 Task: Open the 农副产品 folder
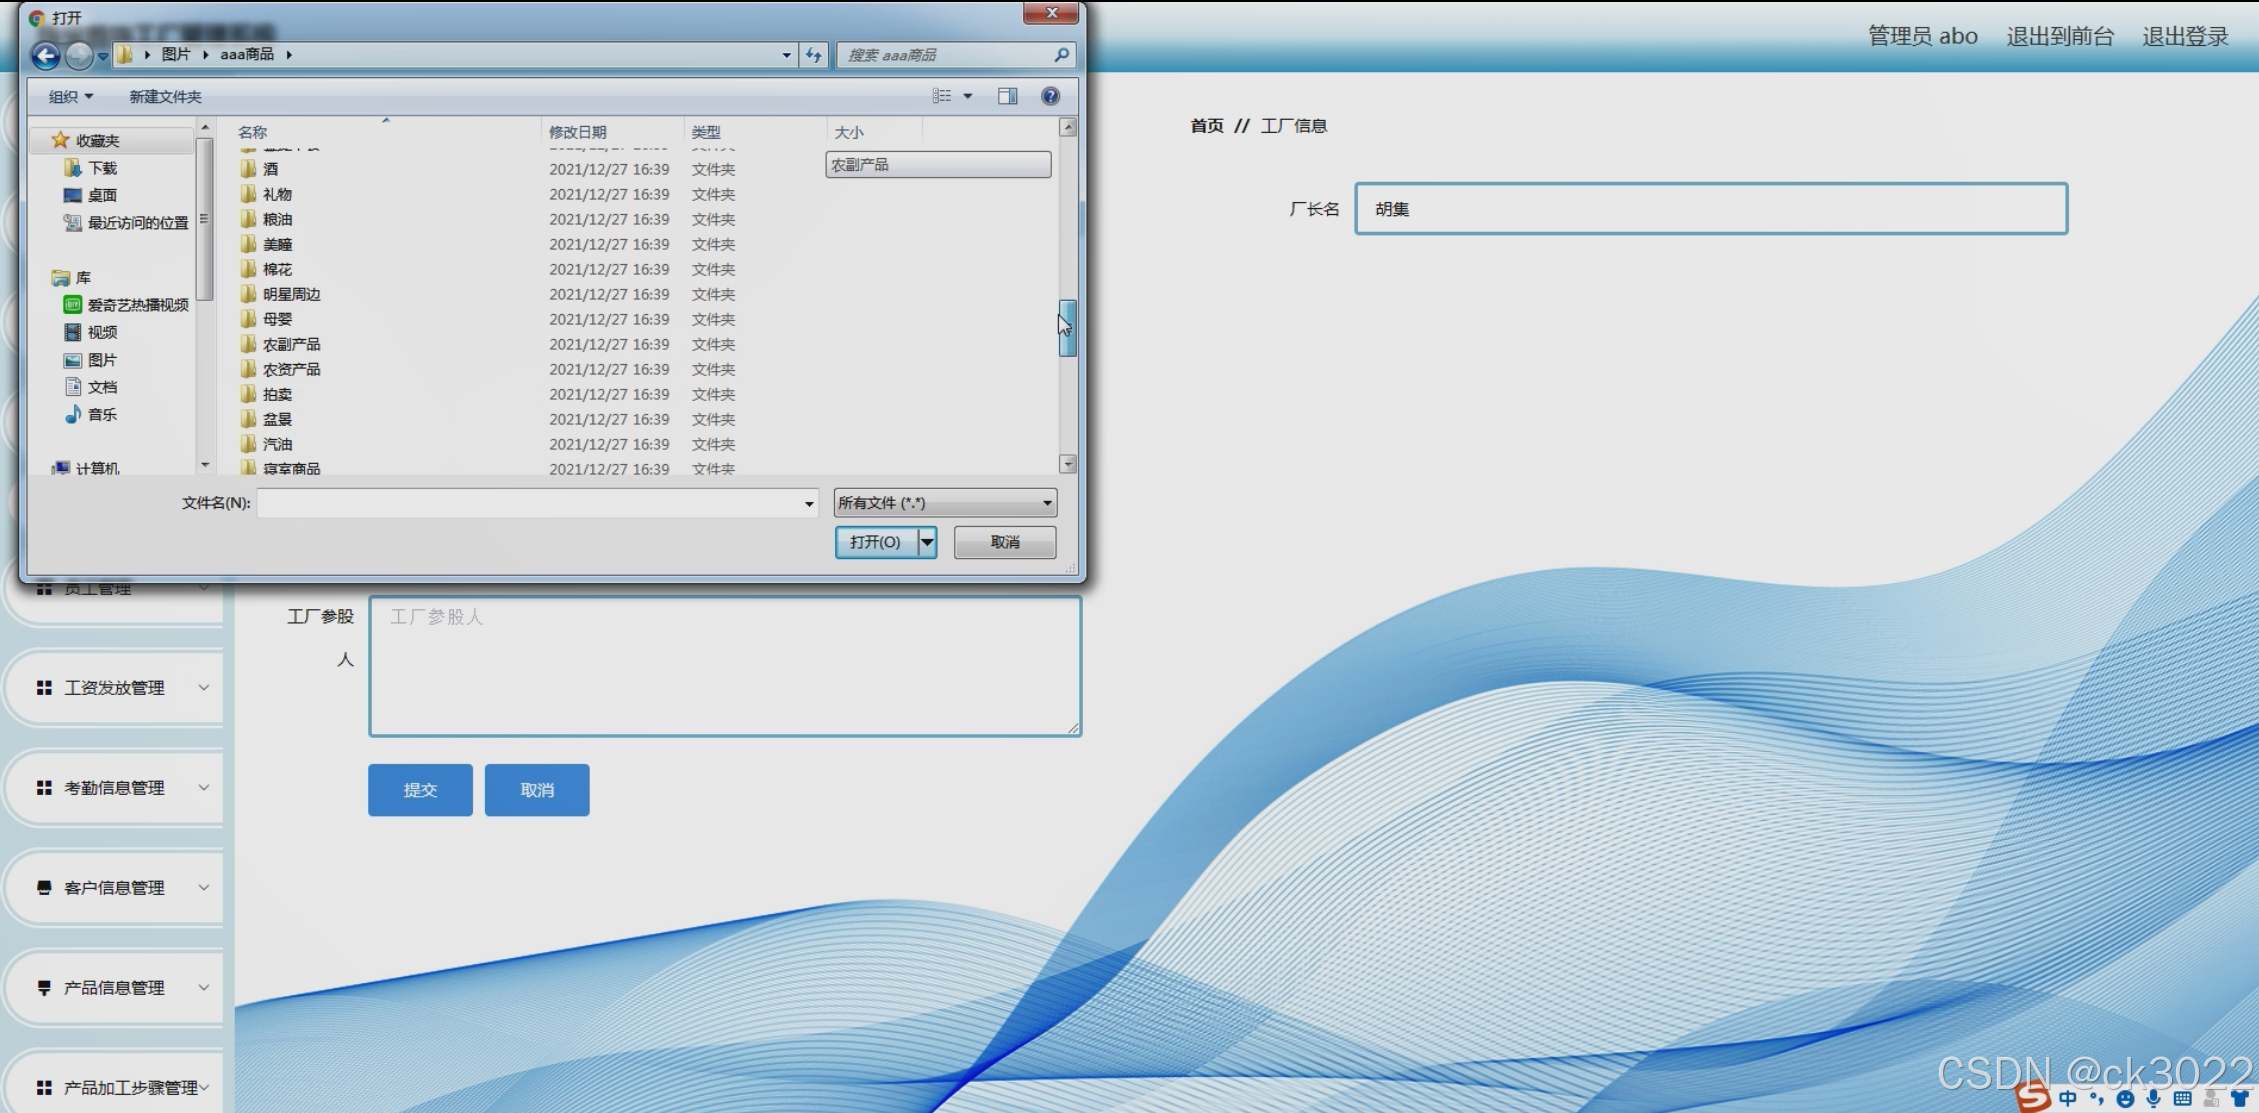(x=291, y=344)
